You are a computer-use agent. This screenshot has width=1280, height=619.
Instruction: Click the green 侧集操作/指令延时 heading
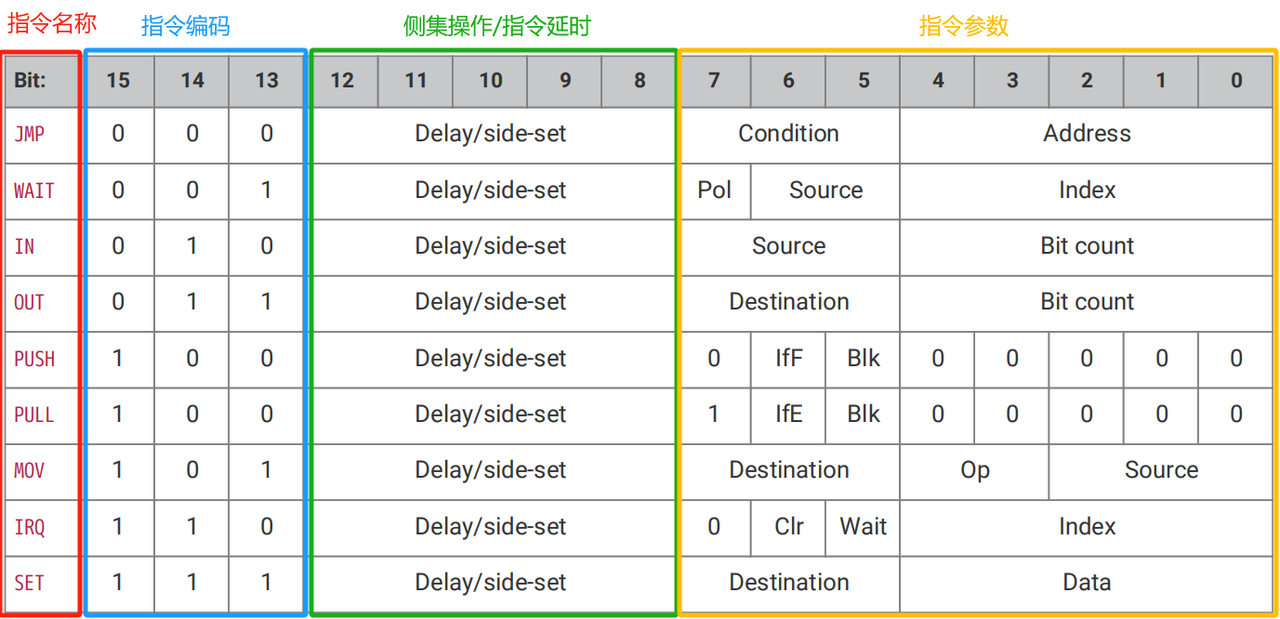[497, 26]
